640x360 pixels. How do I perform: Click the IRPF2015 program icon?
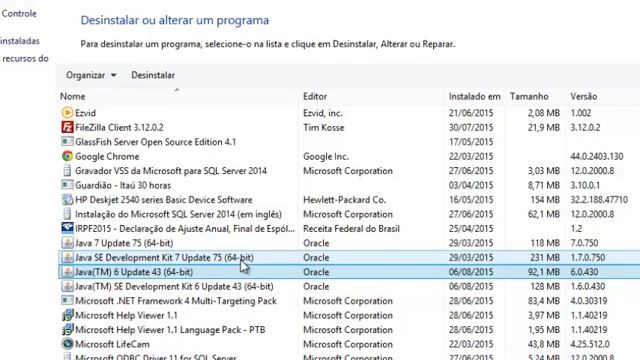67,228
